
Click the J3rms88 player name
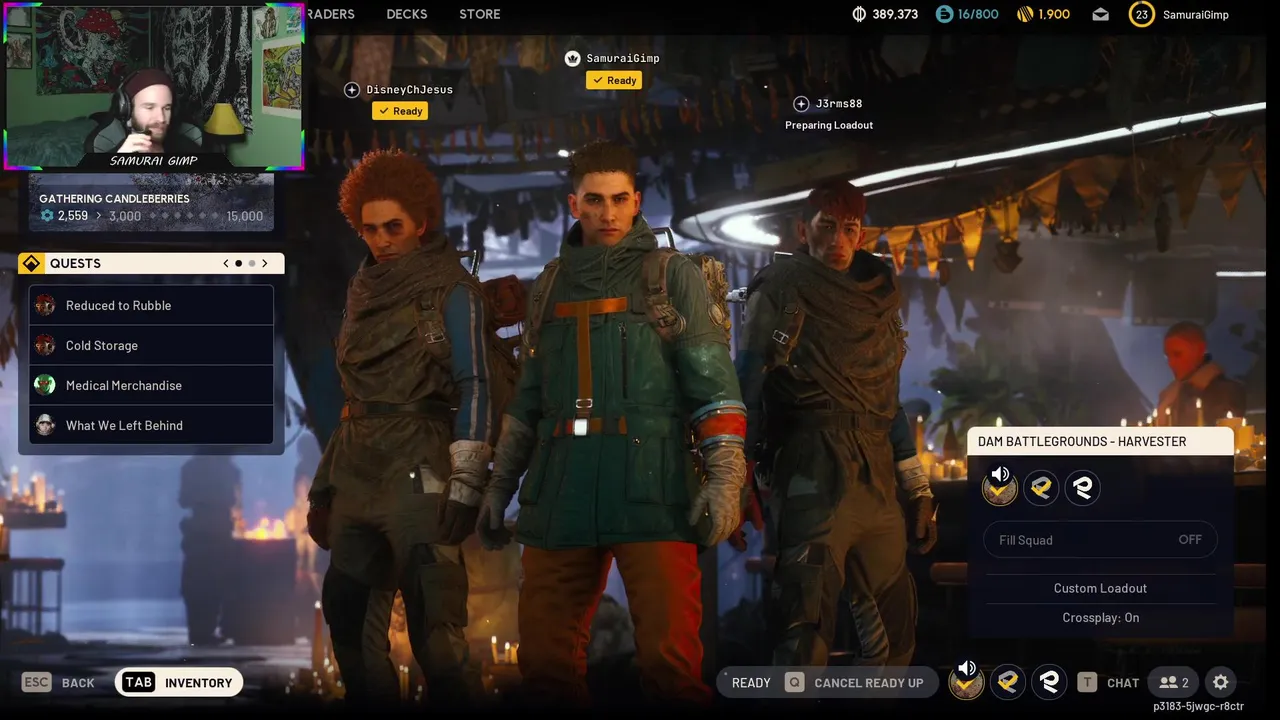tap(839, 104)
